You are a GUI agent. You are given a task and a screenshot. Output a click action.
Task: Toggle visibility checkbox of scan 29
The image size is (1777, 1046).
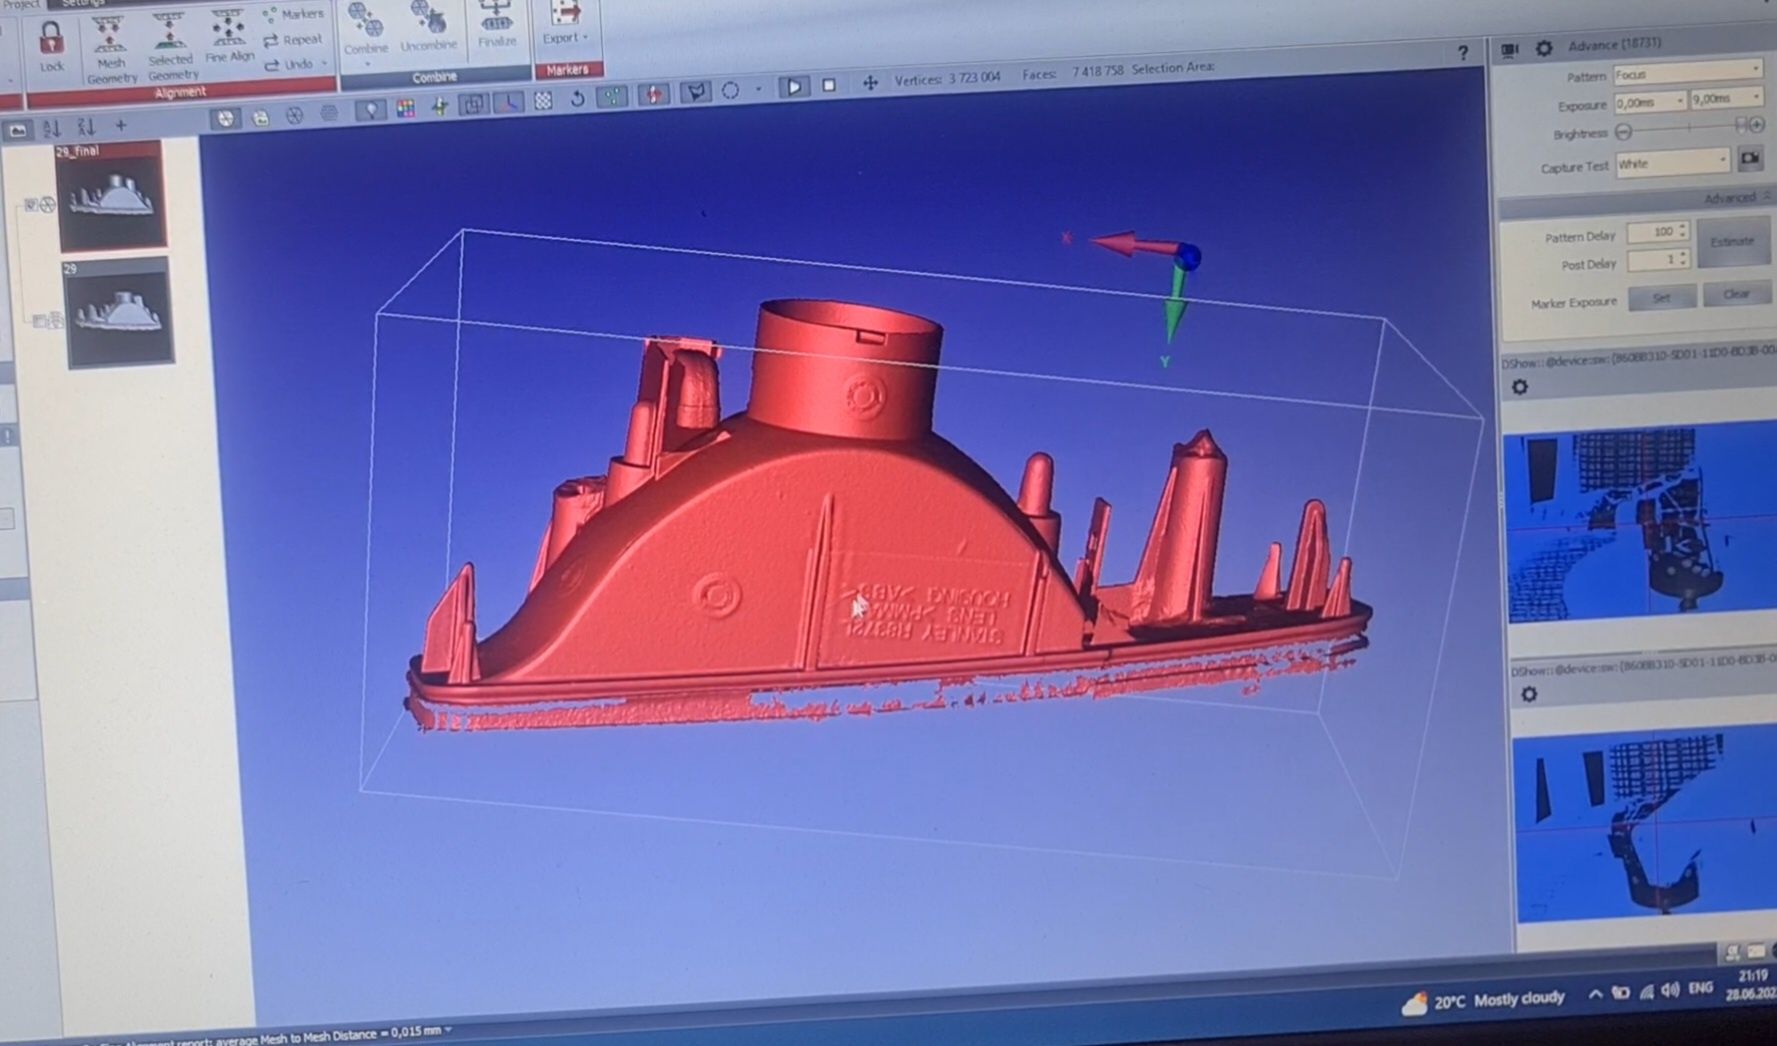click(39, 322)
